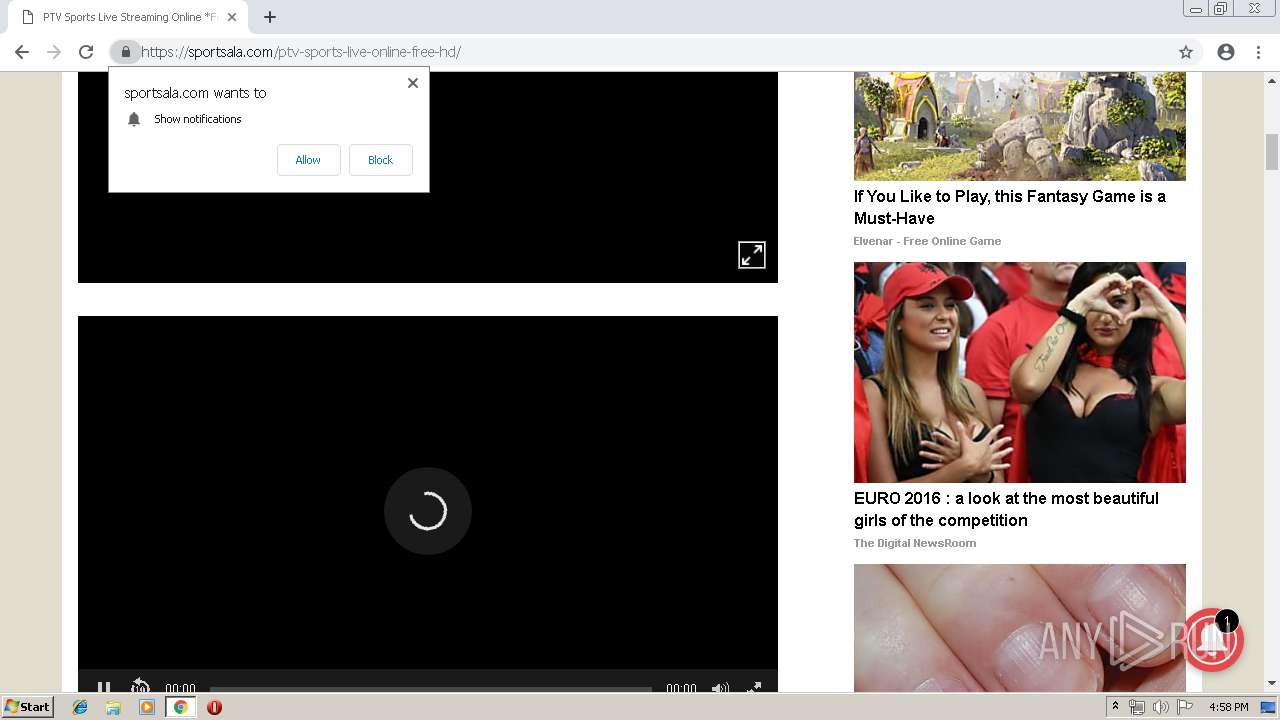Mute the lower video volume
This screenshot has height=720, width=1280.
coord(720,688)
